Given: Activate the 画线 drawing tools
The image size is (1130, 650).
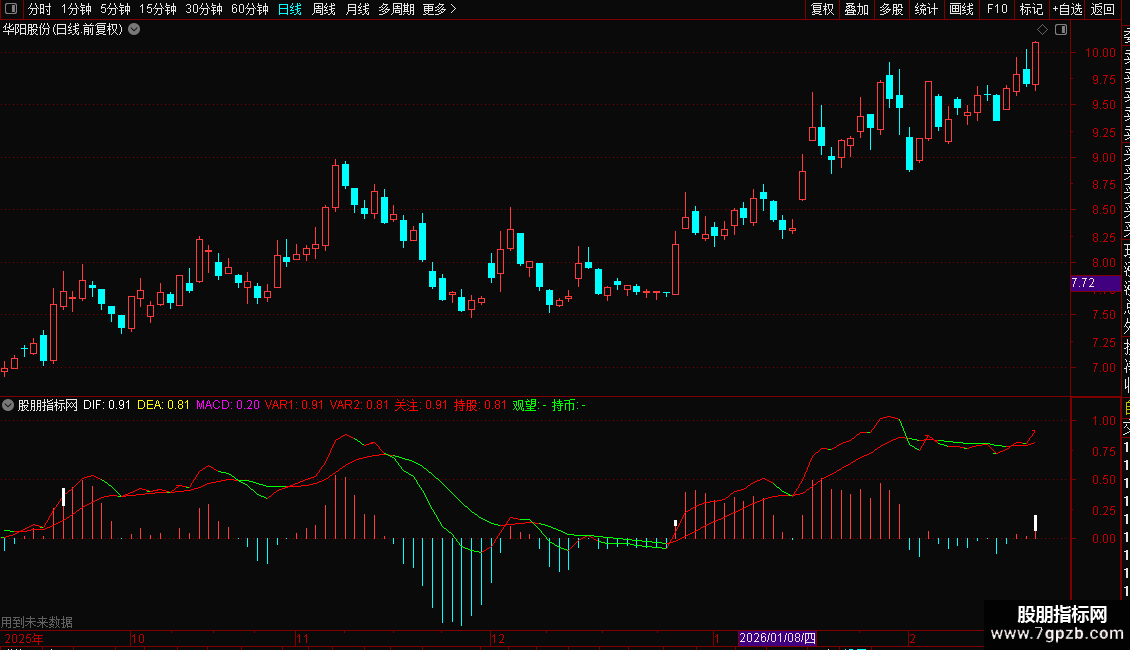Looking at the screenshot, I should (961, 9).
